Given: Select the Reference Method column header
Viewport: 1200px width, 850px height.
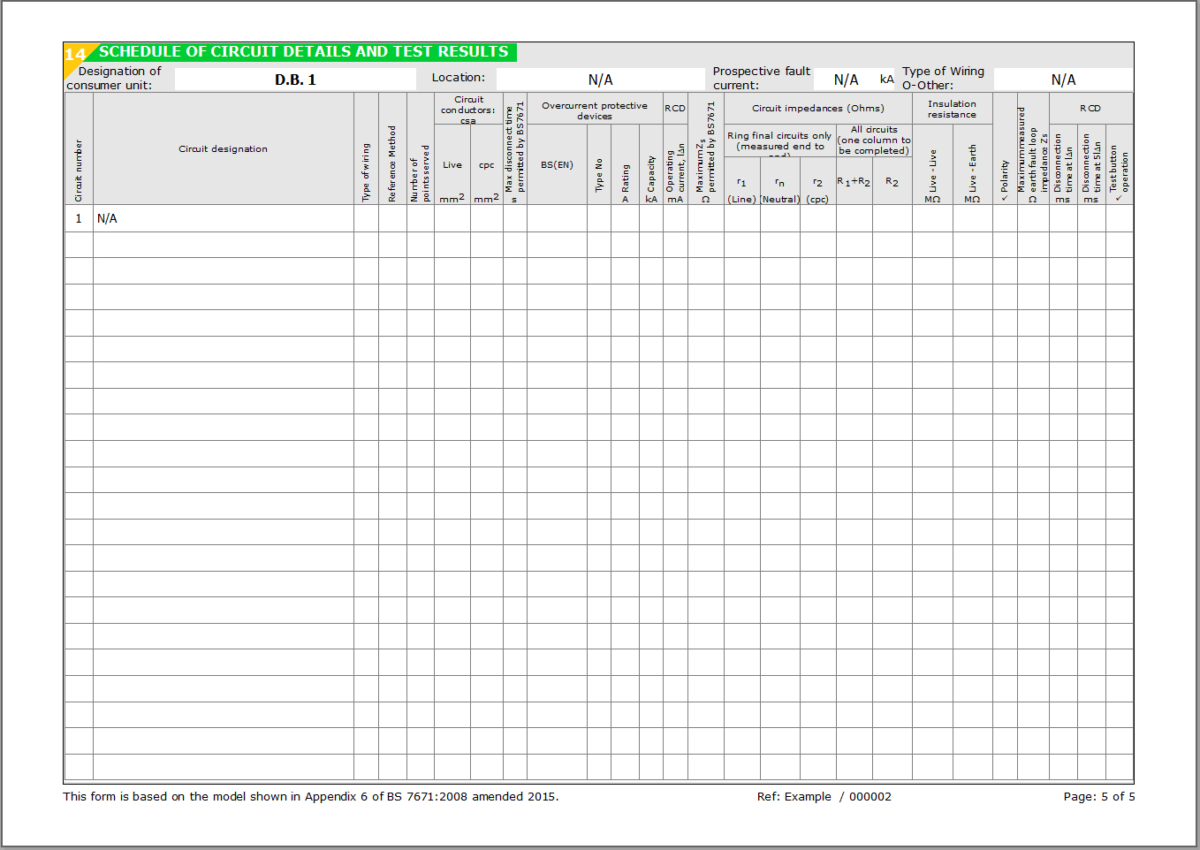Looking at the screenshot, I should (x=392, y=160).
